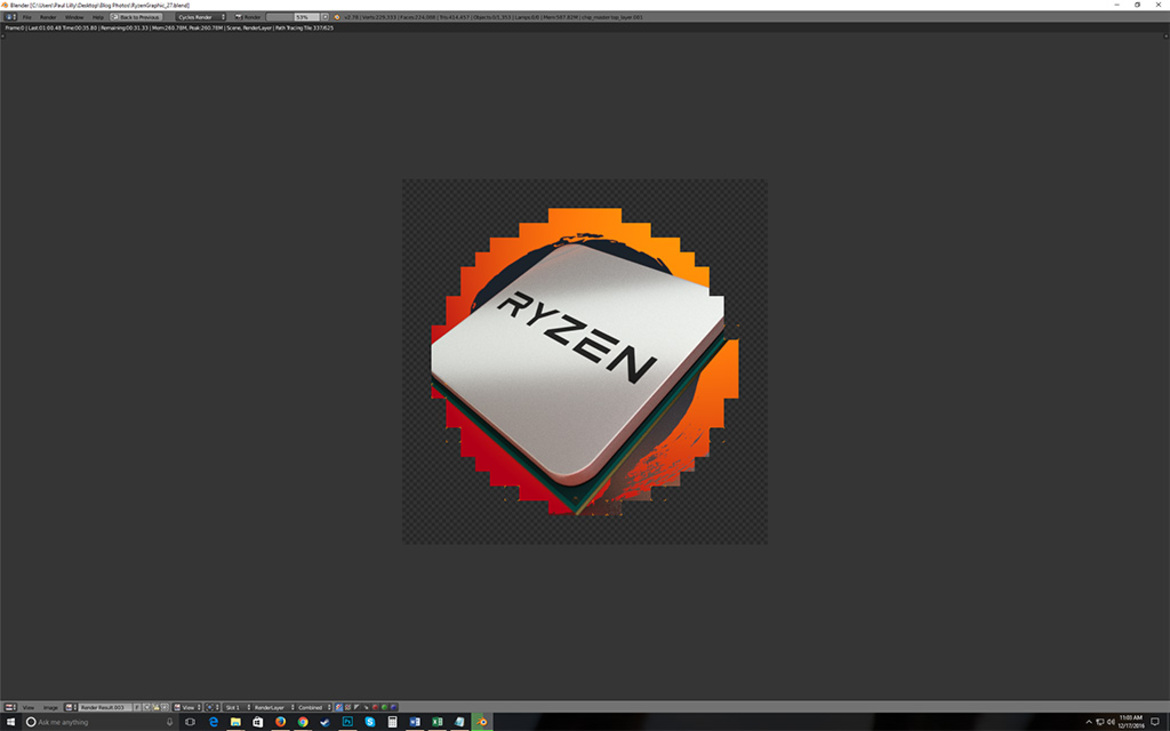Open the RenderLayer dropdown

274,707
